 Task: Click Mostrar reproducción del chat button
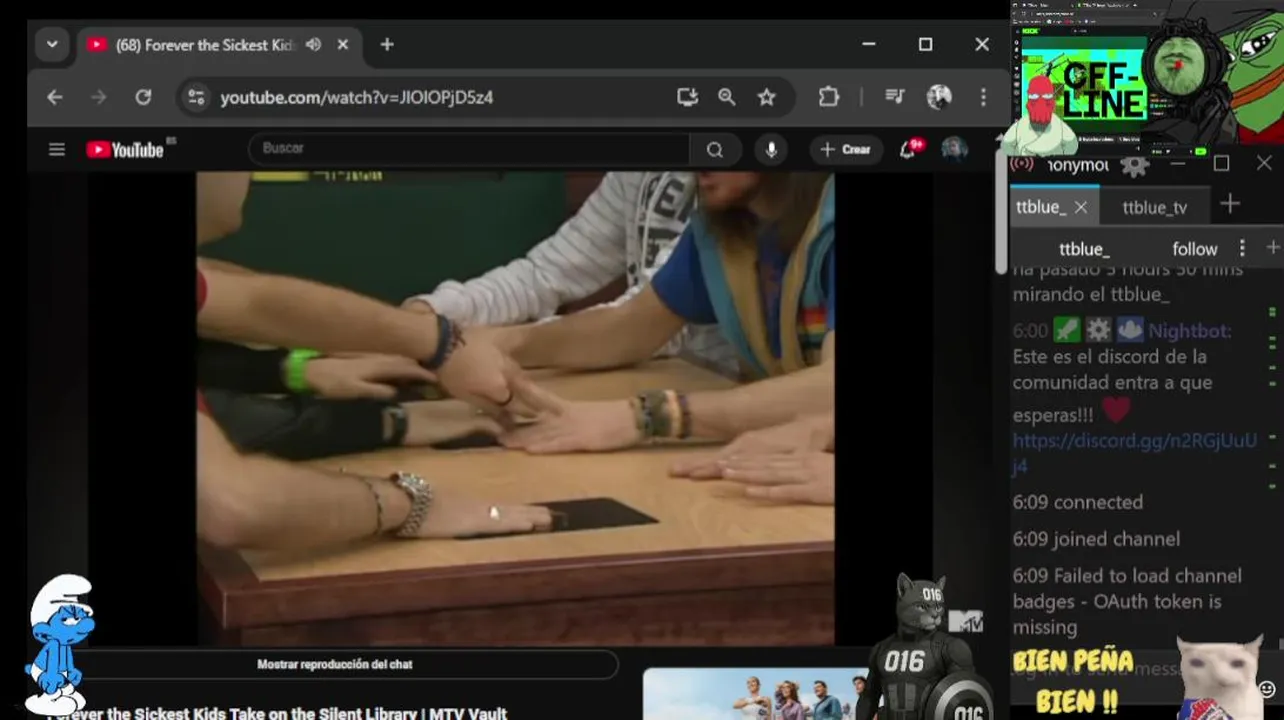(x=335, y=664)
